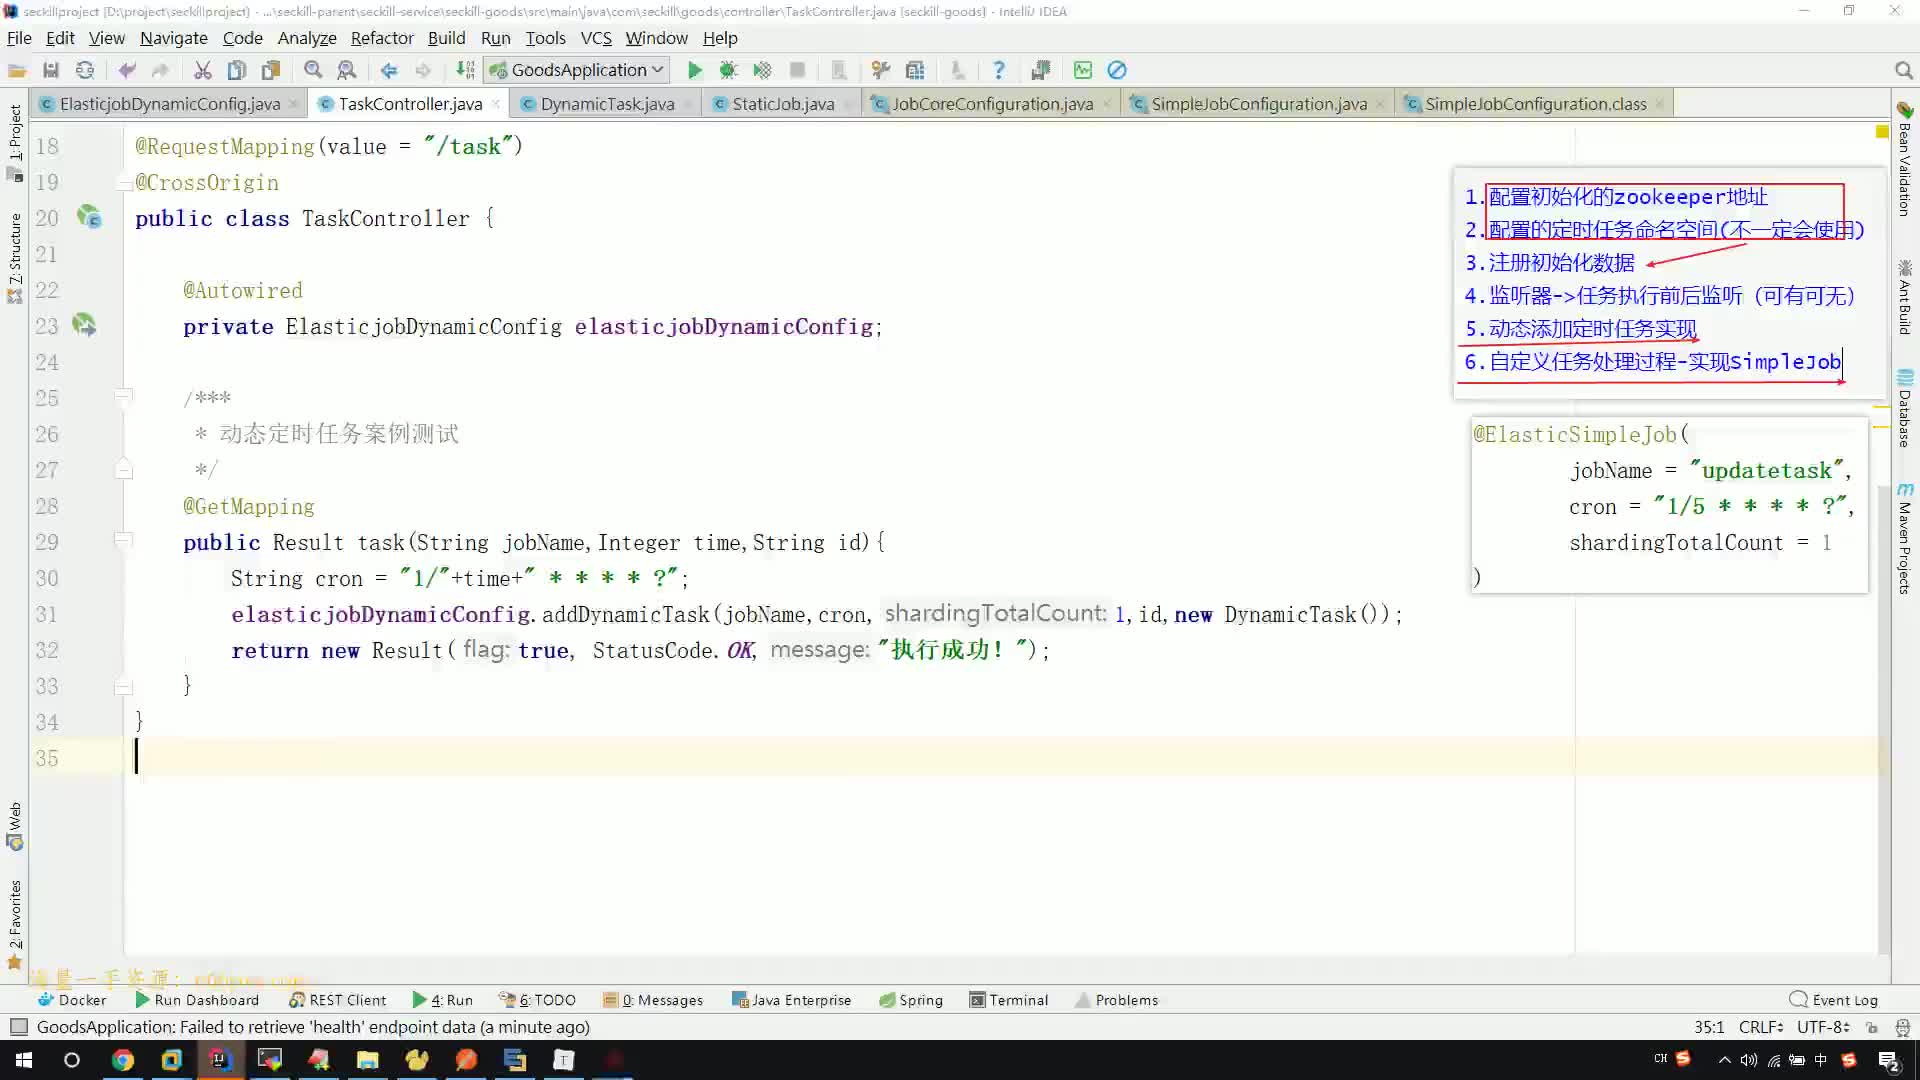The width and height of the screenshot is (1920, 1080).
Task: Click the Open folder toolbar icon
Action: 17,70
